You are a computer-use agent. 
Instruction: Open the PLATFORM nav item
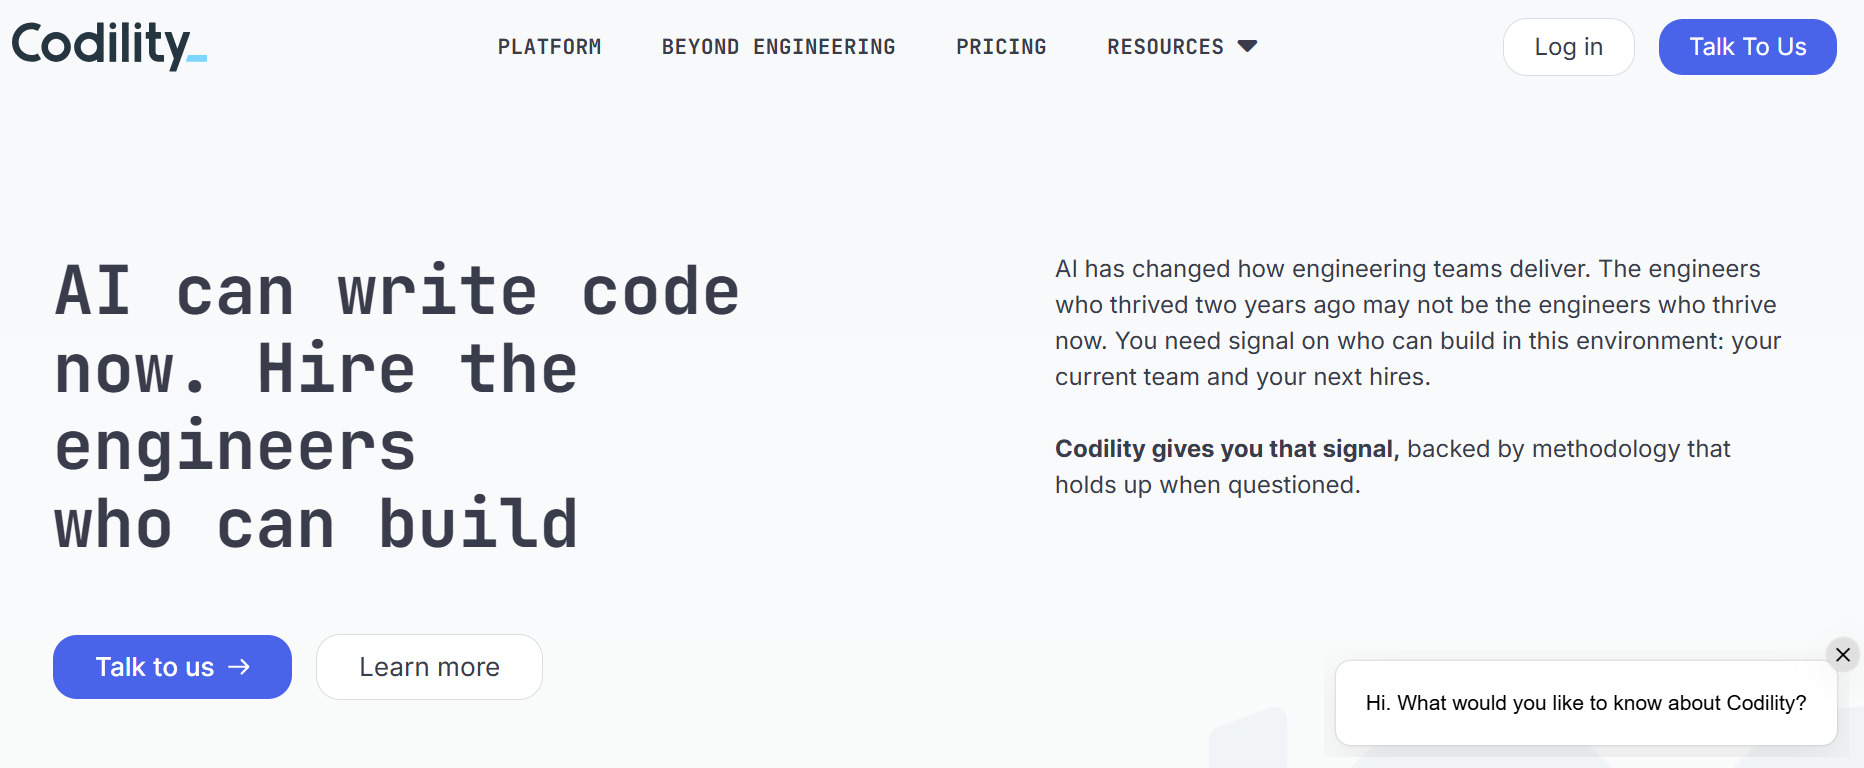coord(549,47)
